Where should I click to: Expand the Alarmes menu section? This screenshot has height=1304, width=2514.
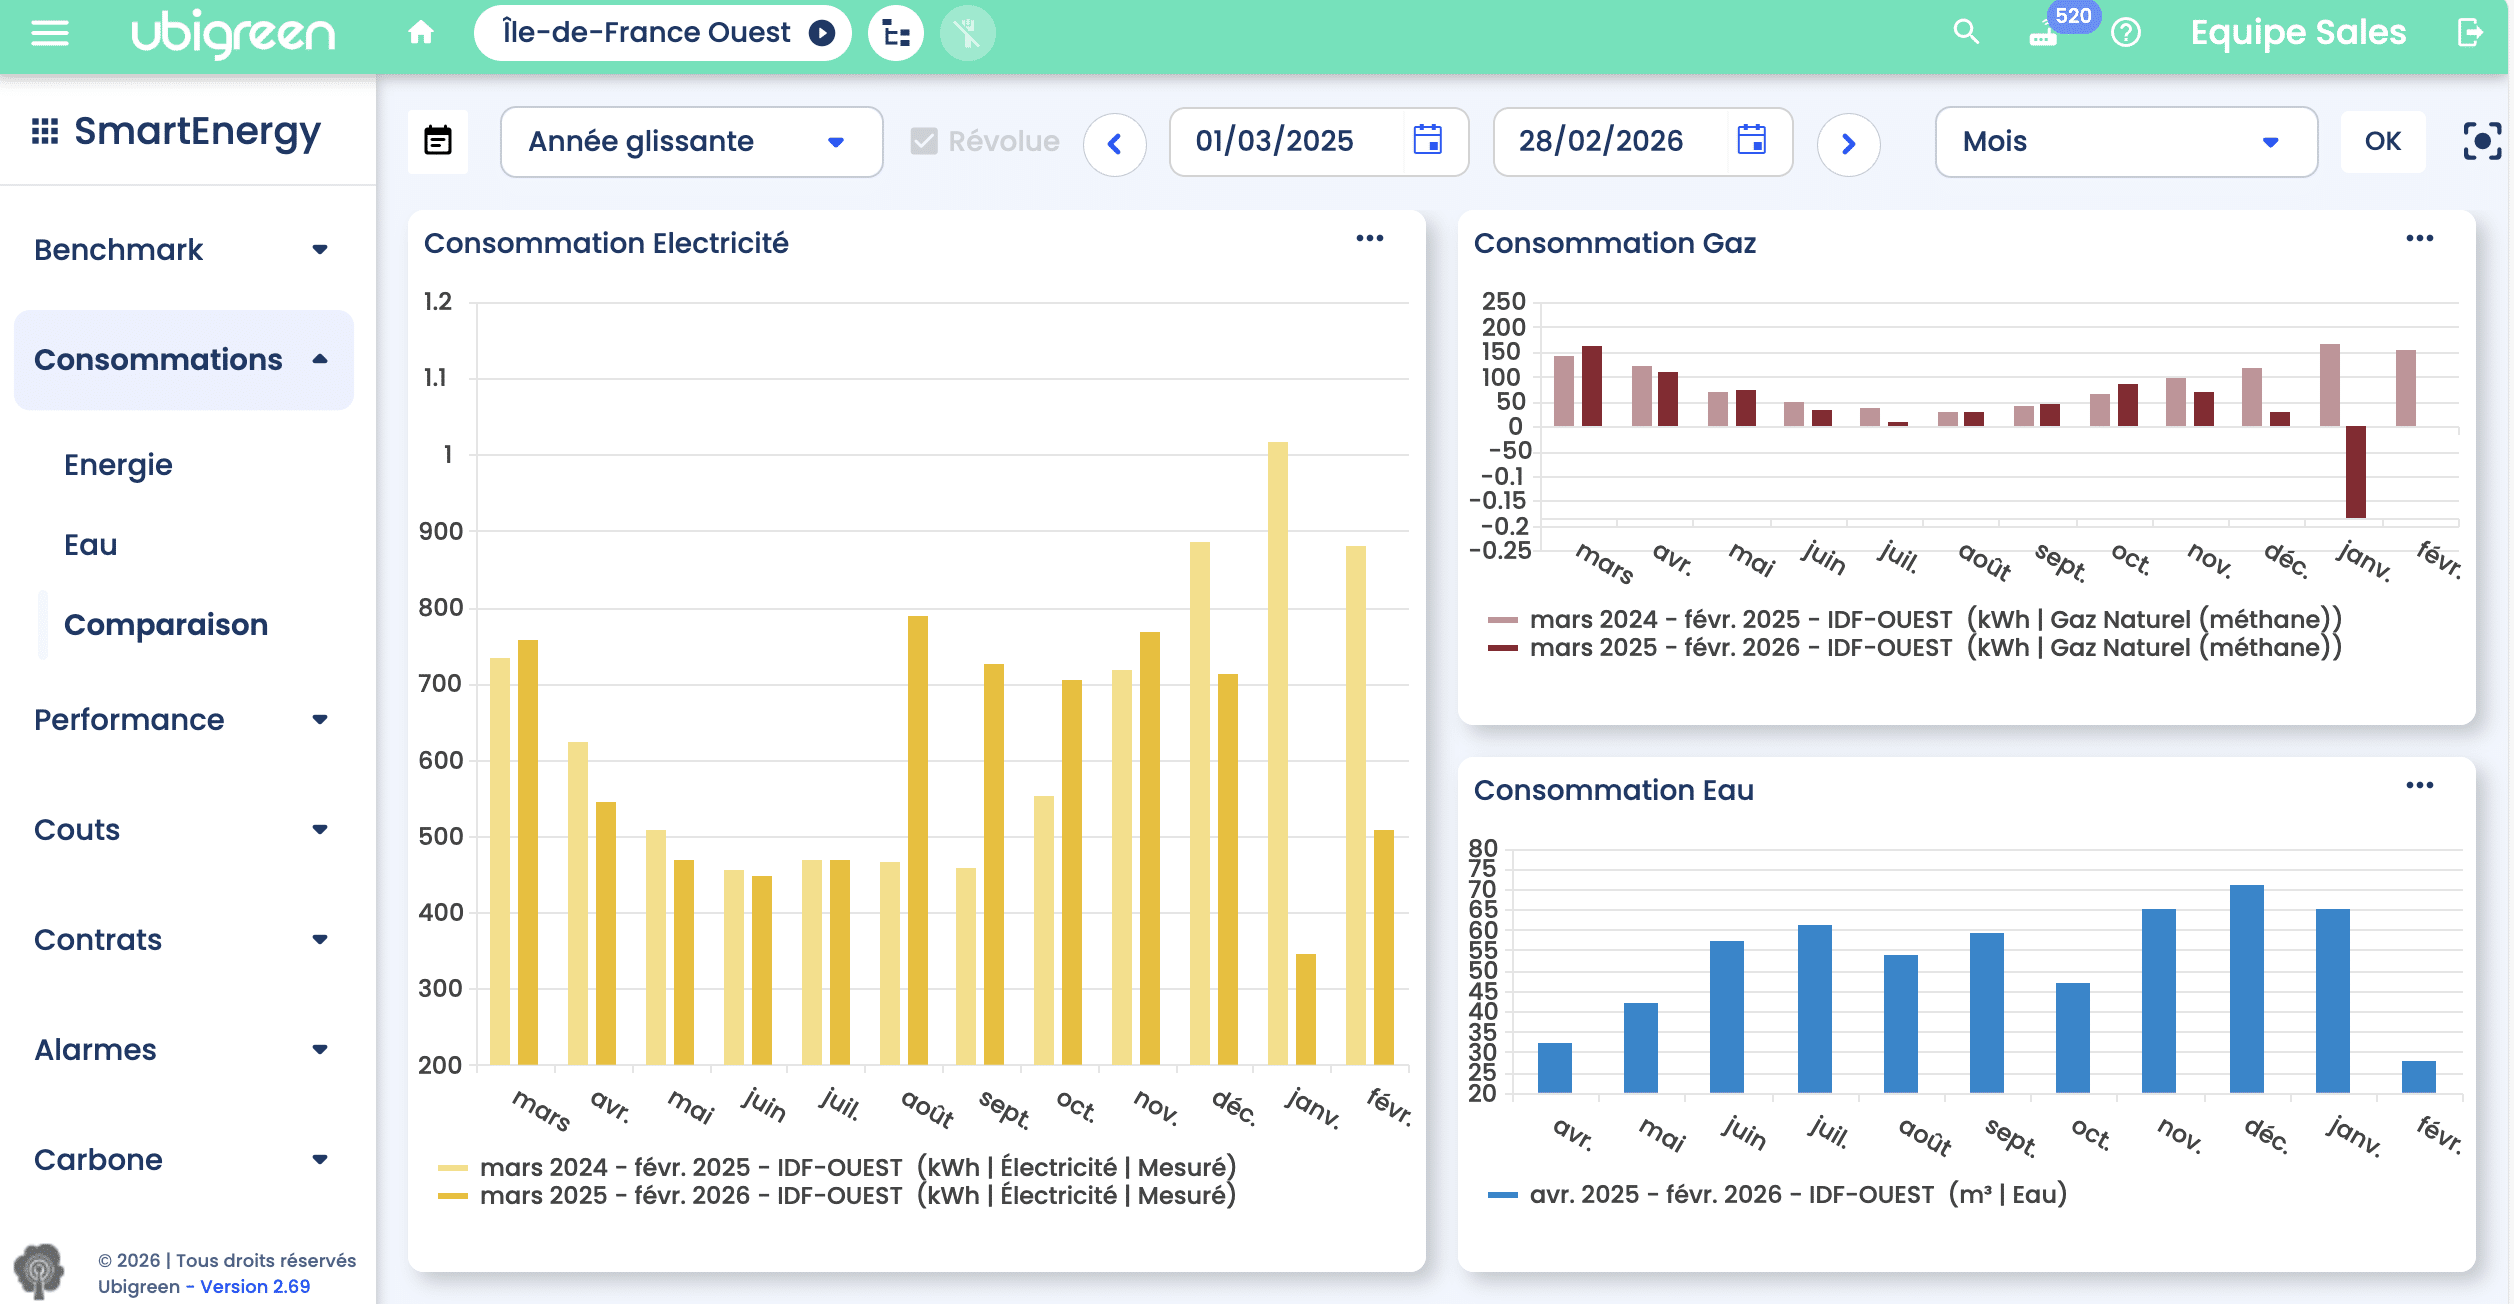184,1050
